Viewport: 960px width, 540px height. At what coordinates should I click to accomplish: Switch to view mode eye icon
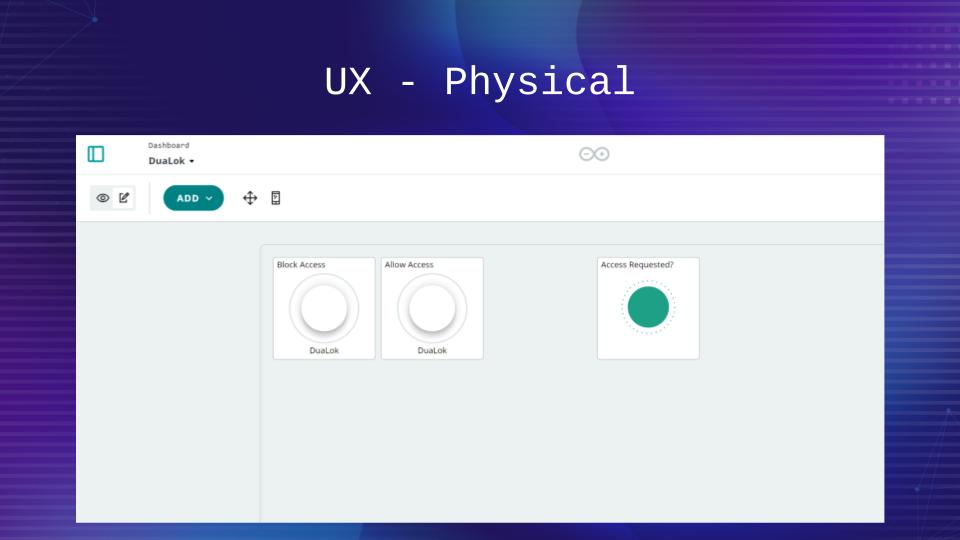tap(102, 198)
